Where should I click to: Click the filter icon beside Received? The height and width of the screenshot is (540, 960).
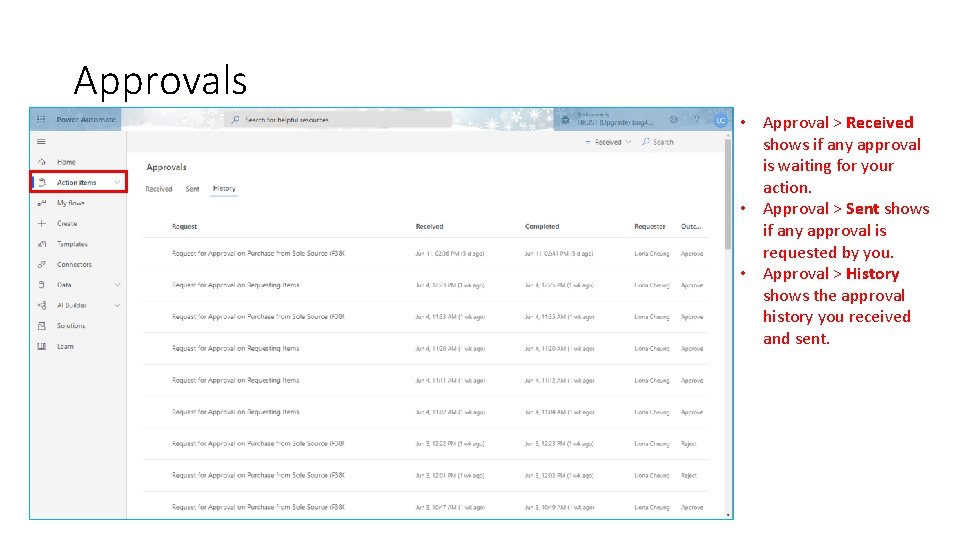[588, 142]
